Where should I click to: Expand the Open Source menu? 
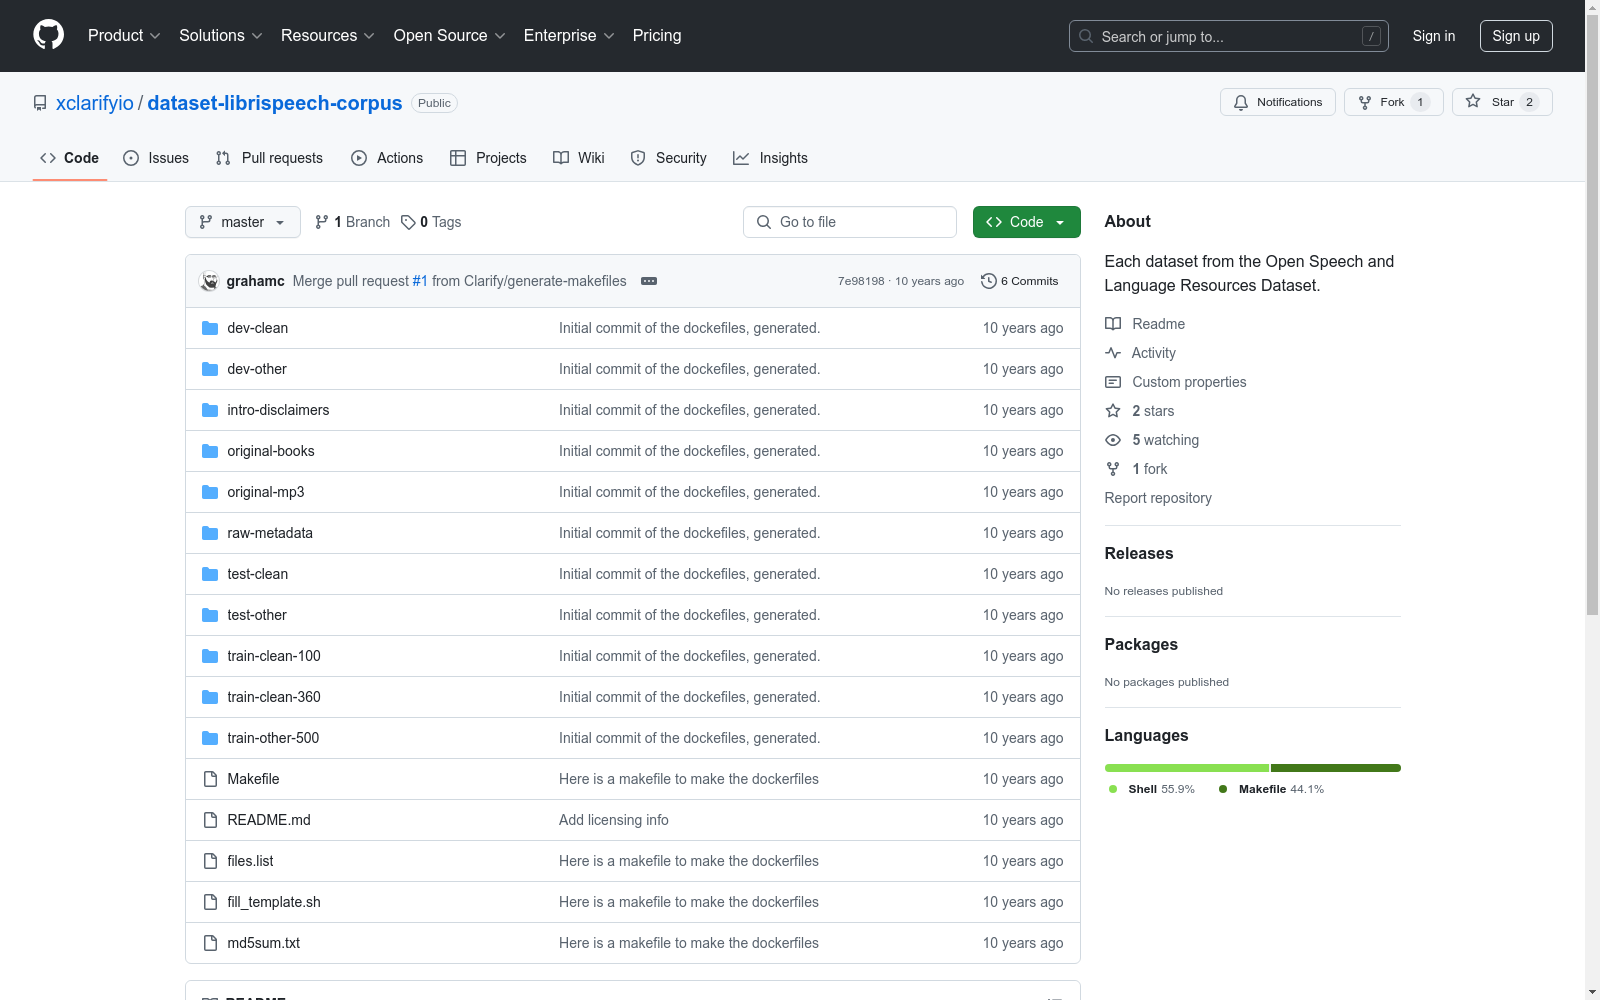point(450,36)
